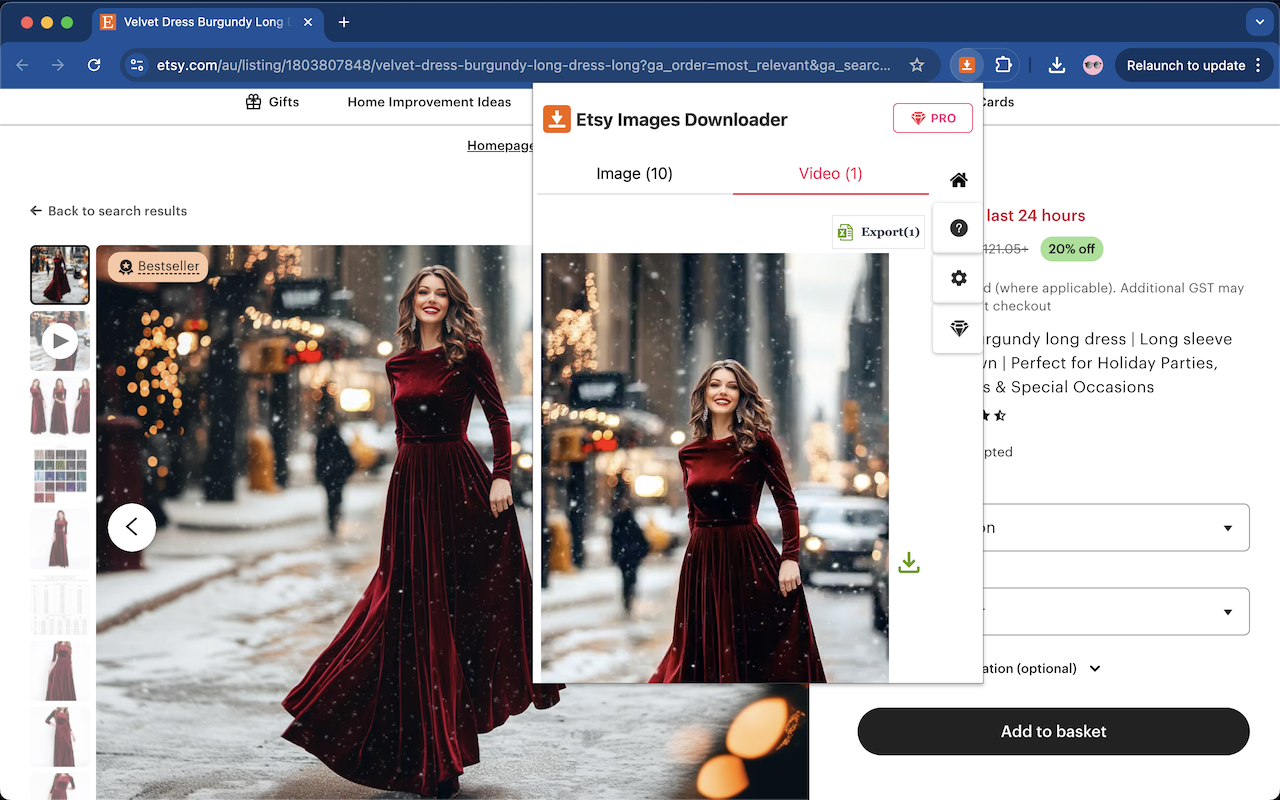
Task: Click the diamond premium icon in sidebar
Action: (958, 328)
